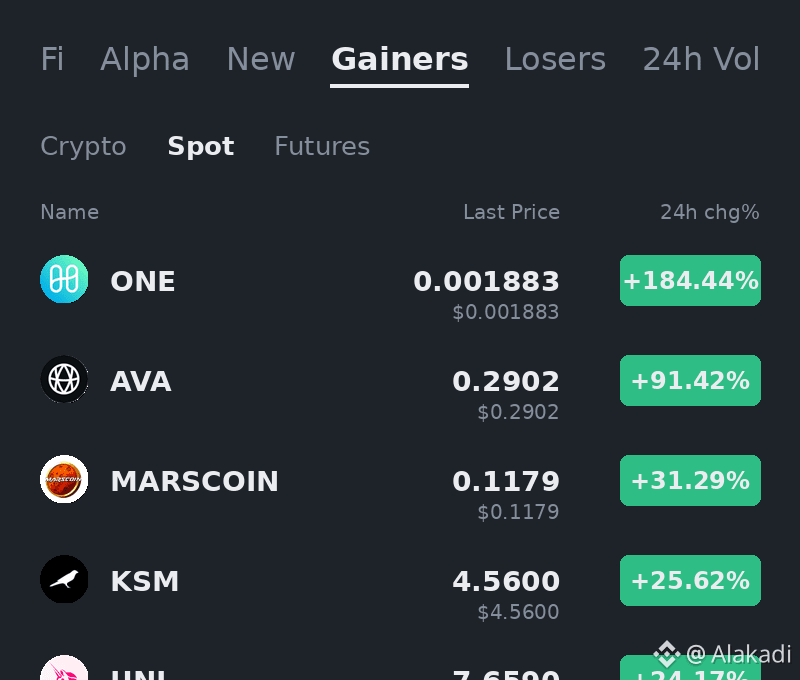Image resolution: width=800 pixels, height=680 pixels.
Task: Tap the pink UNI unicorn icon
Action: [64, 667]
